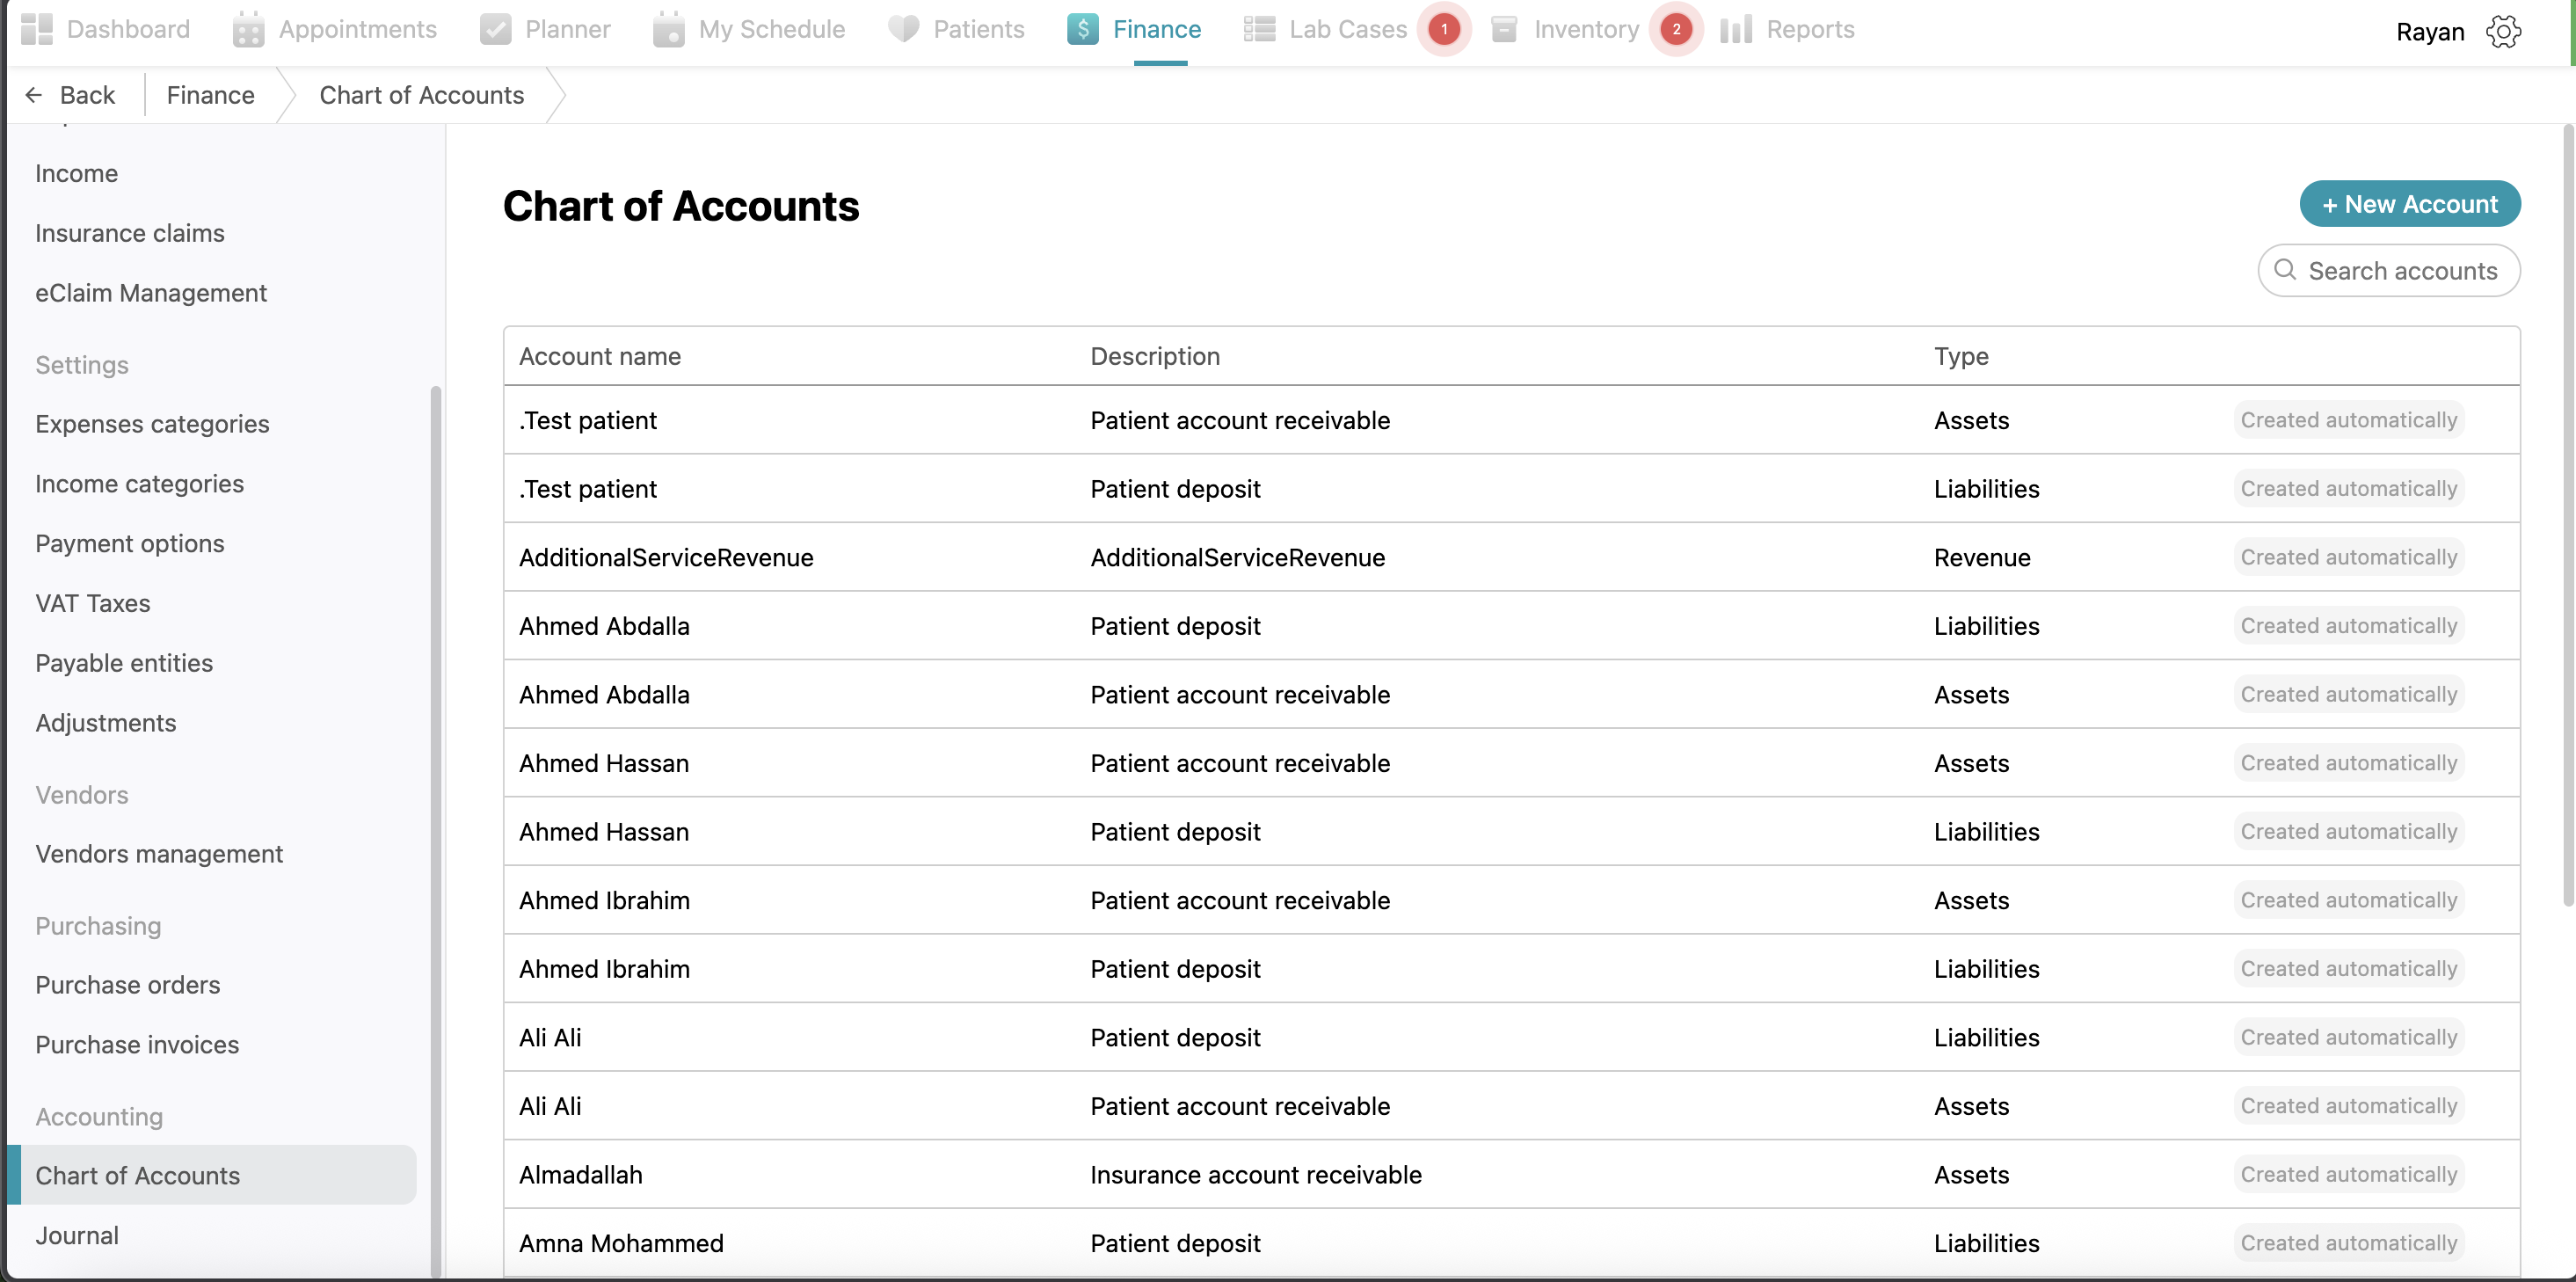Switch to the Finance tab
Image resolution: width=2576 pixels, height=1282 pixels.
coord(1156,29)
